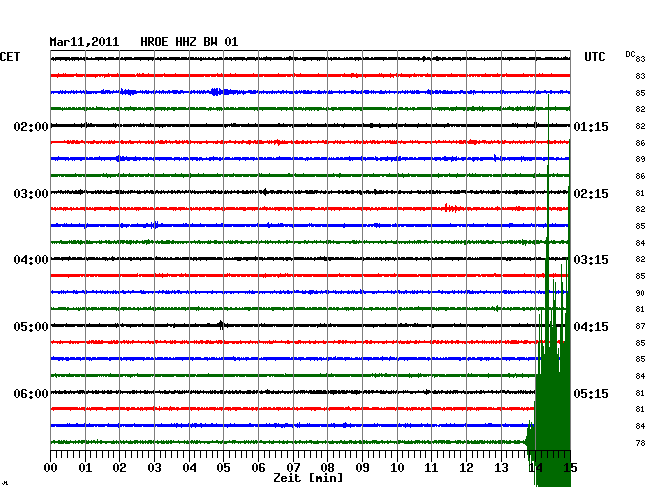Click the black spike on the 05:00 trace

click(222, 325)
